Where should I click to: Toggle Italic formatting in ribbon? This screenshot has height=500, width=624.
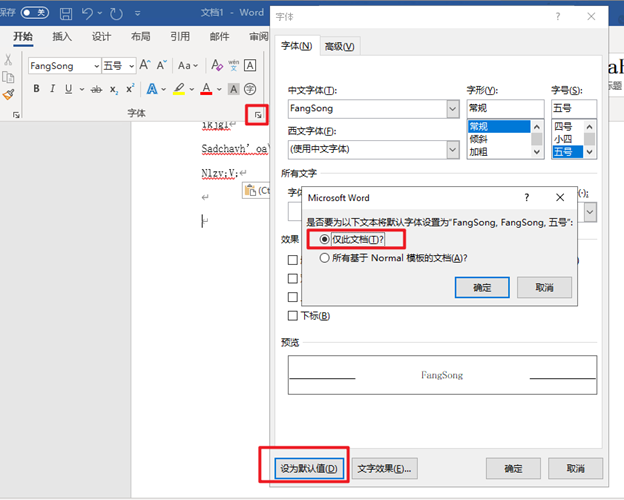coord(52,89)
